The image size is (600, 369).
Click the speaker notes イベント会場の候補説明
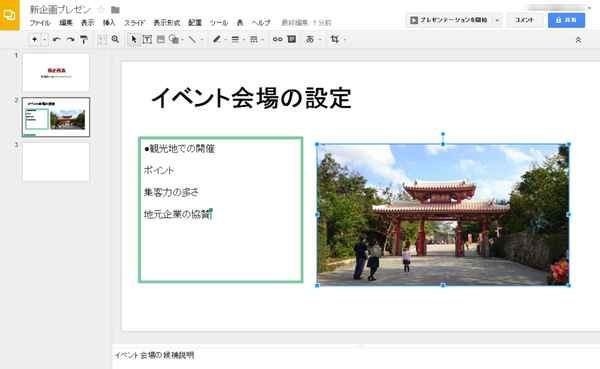click(155, 355)
